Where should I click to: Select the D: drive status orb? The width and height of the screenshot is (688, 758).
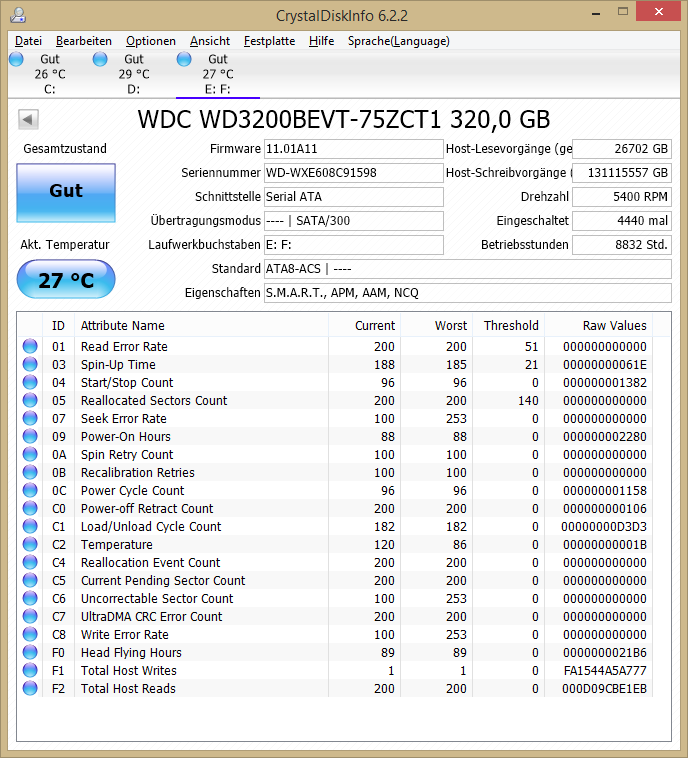click(100, 59)
